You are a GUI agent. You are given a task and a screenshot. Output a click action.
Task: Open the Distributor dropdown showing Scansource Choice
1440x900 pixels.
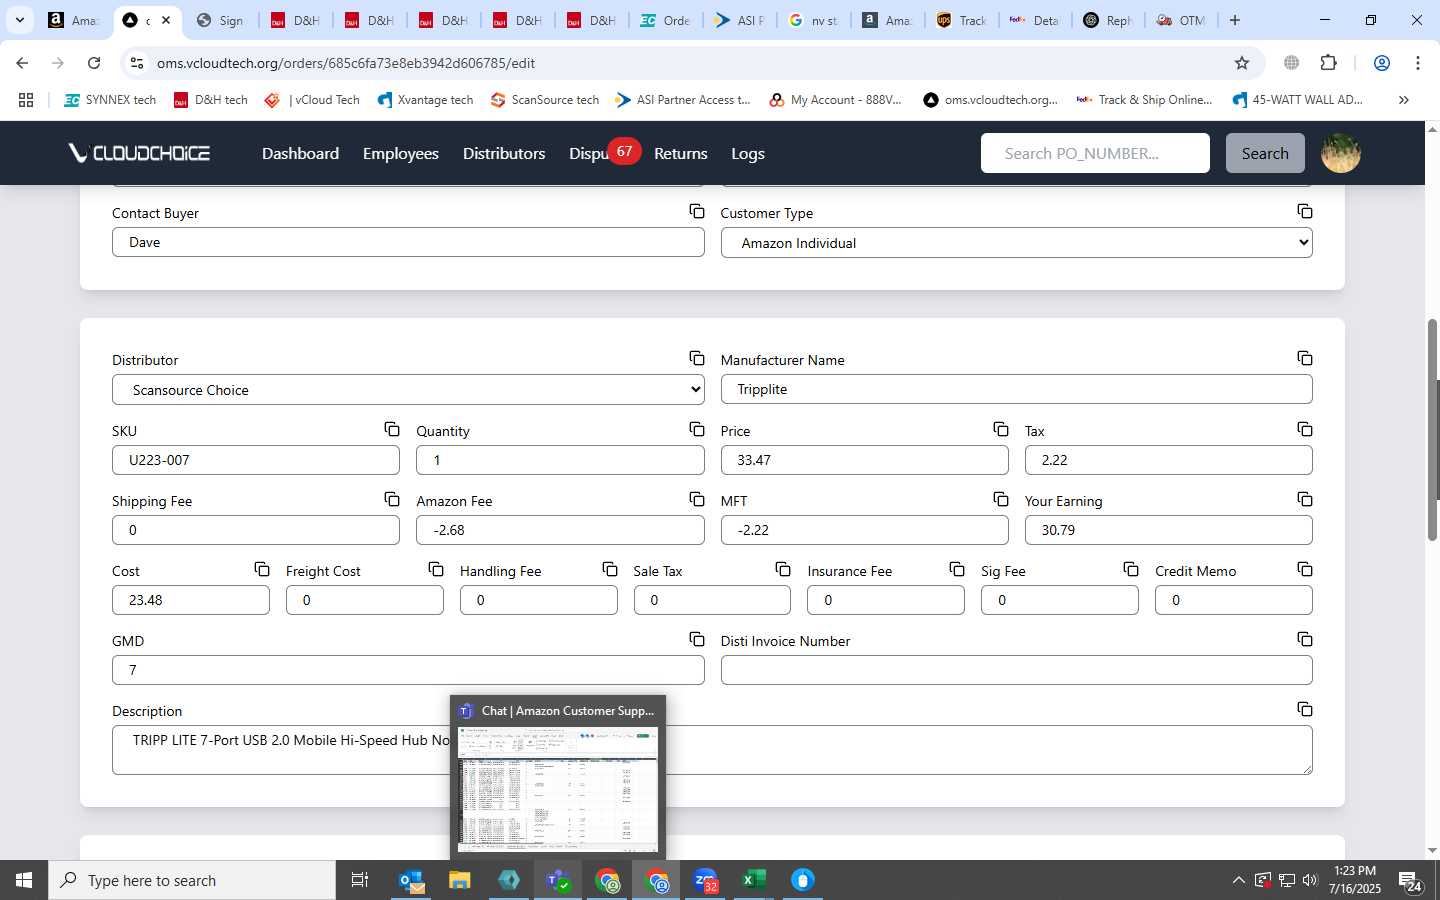(408, 390)
